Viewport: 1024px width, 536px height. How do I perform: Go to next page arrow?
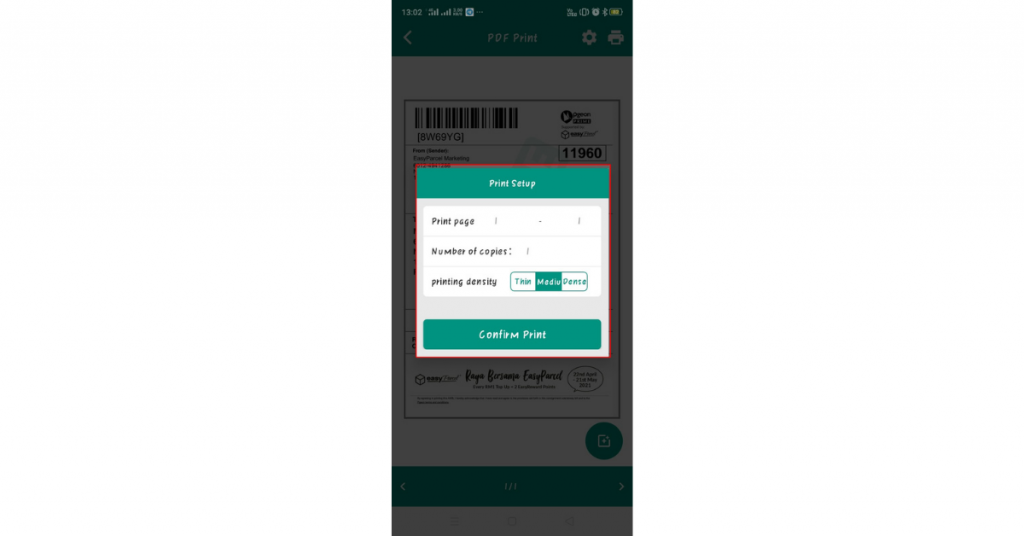point(621,486)
